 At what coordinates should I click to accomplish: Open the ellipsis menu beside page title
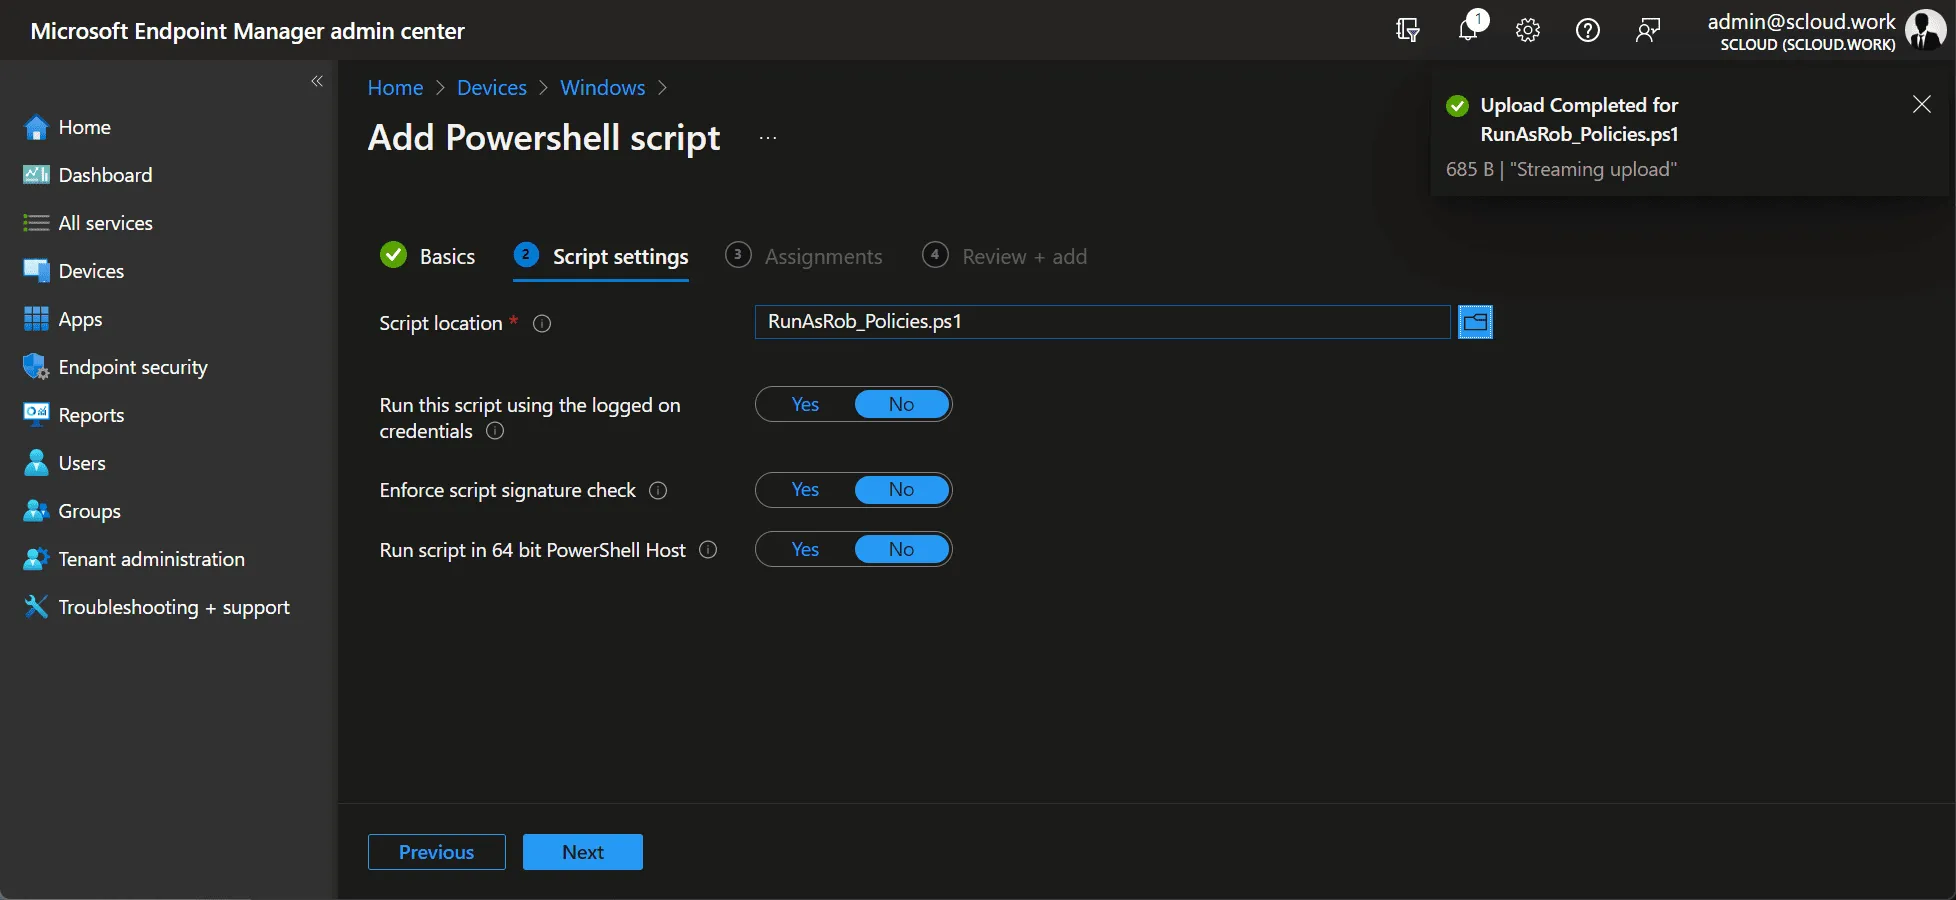(x=768, y=138)
